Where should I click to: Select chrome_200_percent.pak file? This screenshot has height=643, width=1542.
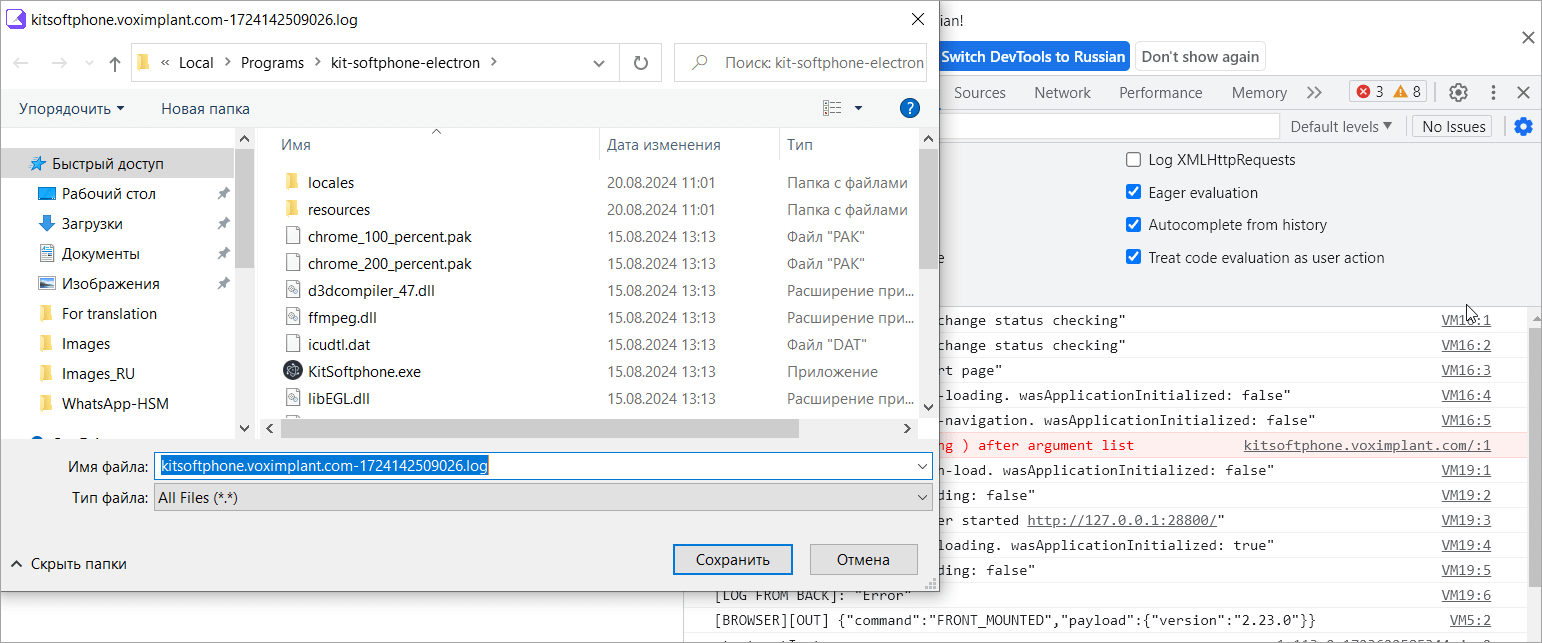coord(389,264)
